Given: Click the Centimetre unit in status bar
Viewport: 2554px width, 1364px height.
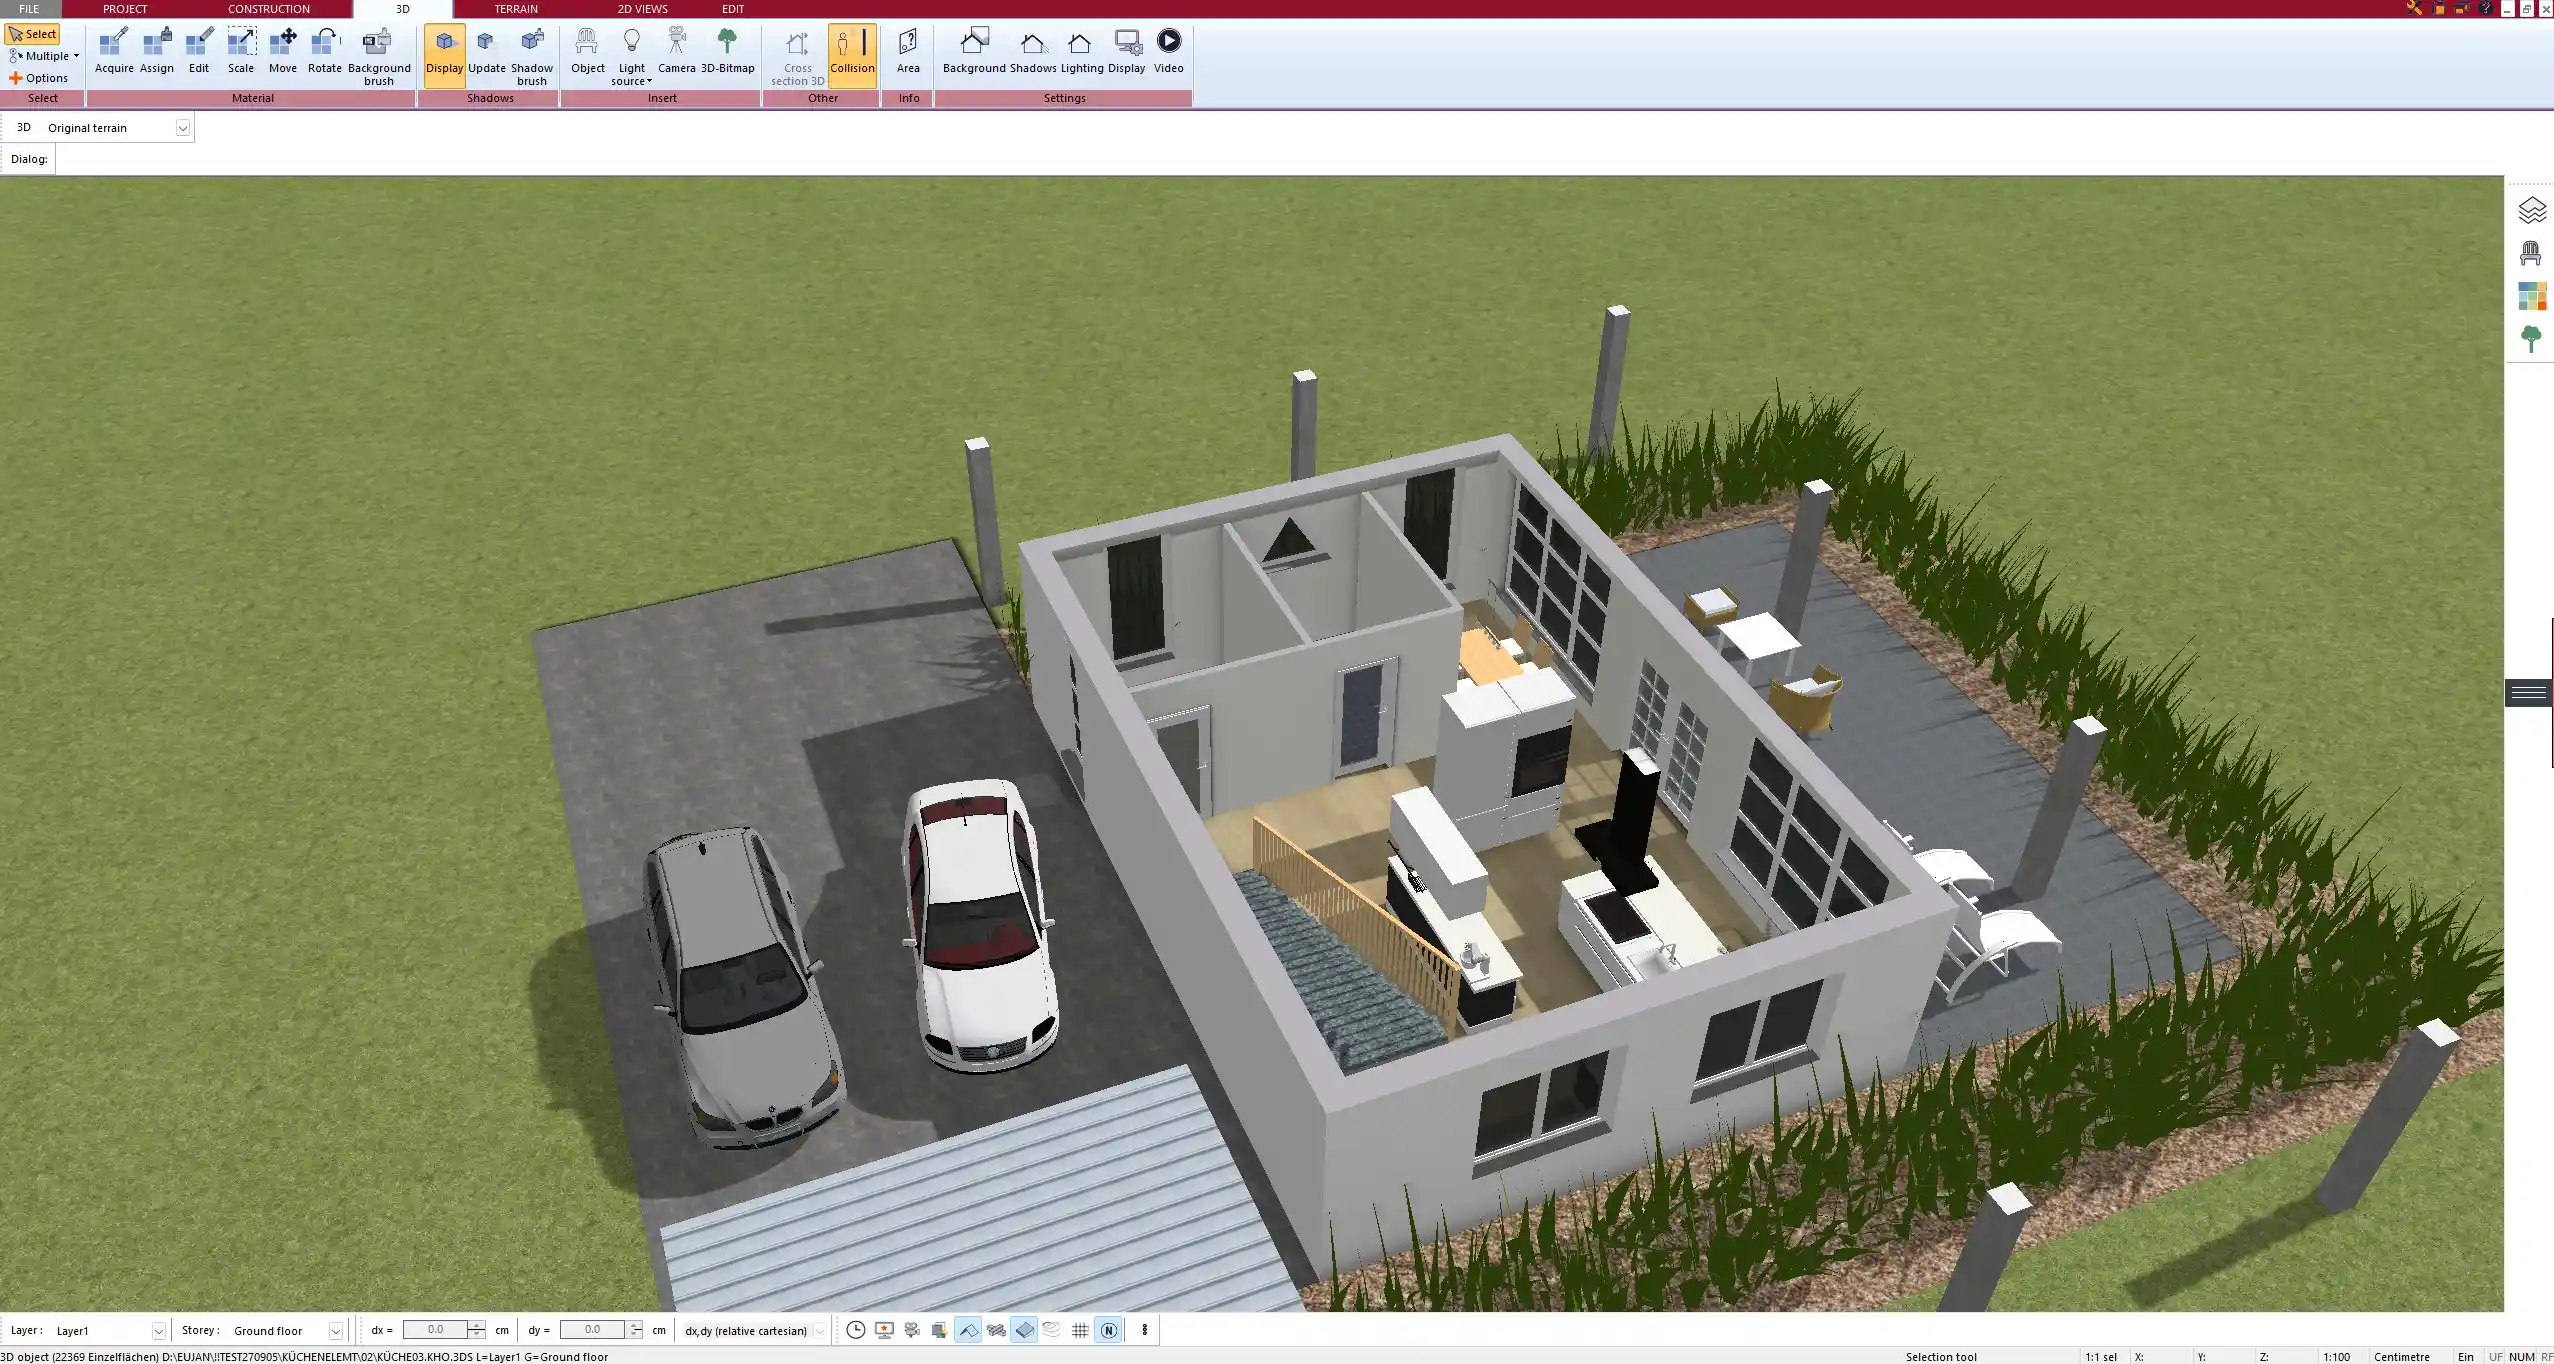Looking at the screenshot, I should (2401, 1357).
